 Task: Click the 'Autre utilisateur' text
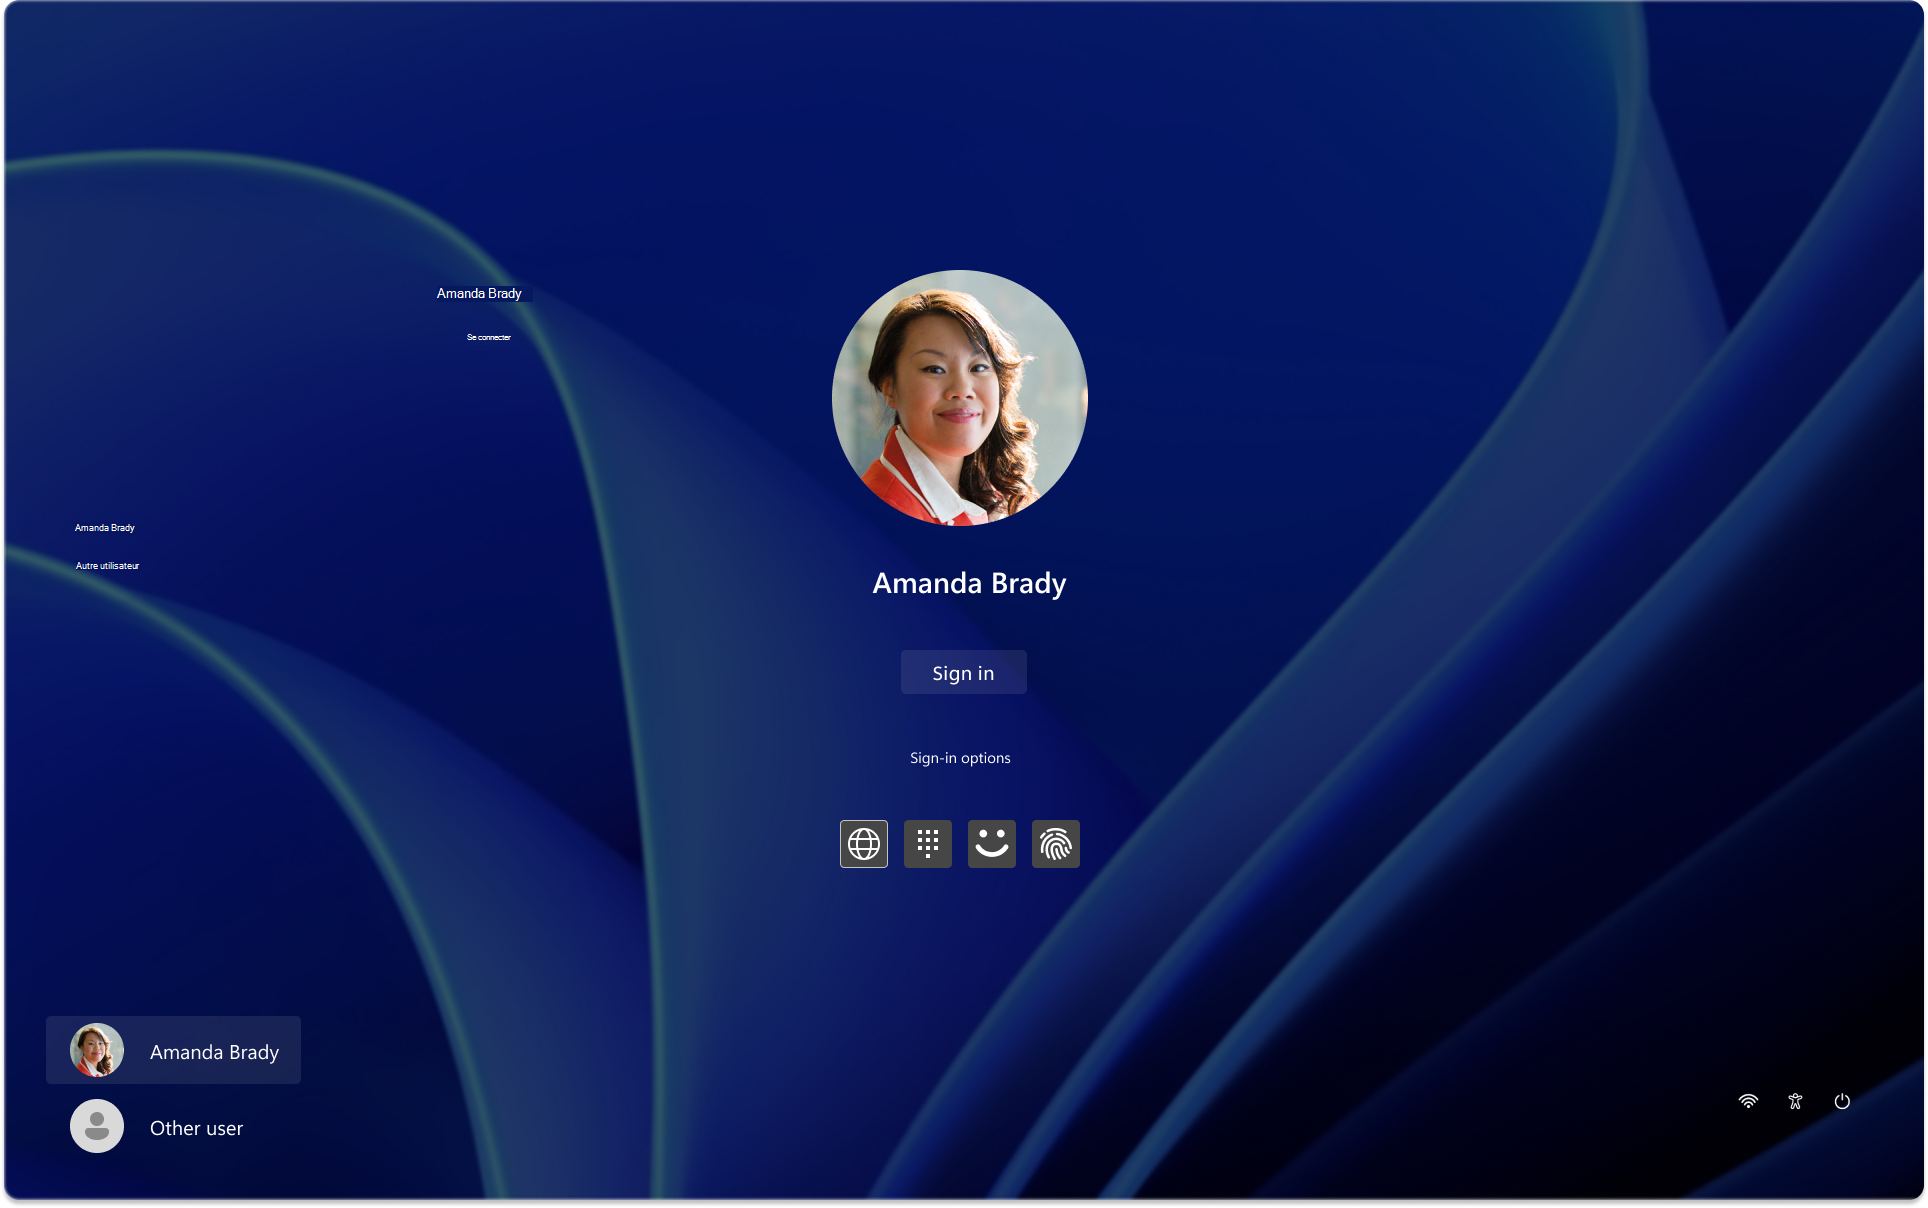click(107, 566)
